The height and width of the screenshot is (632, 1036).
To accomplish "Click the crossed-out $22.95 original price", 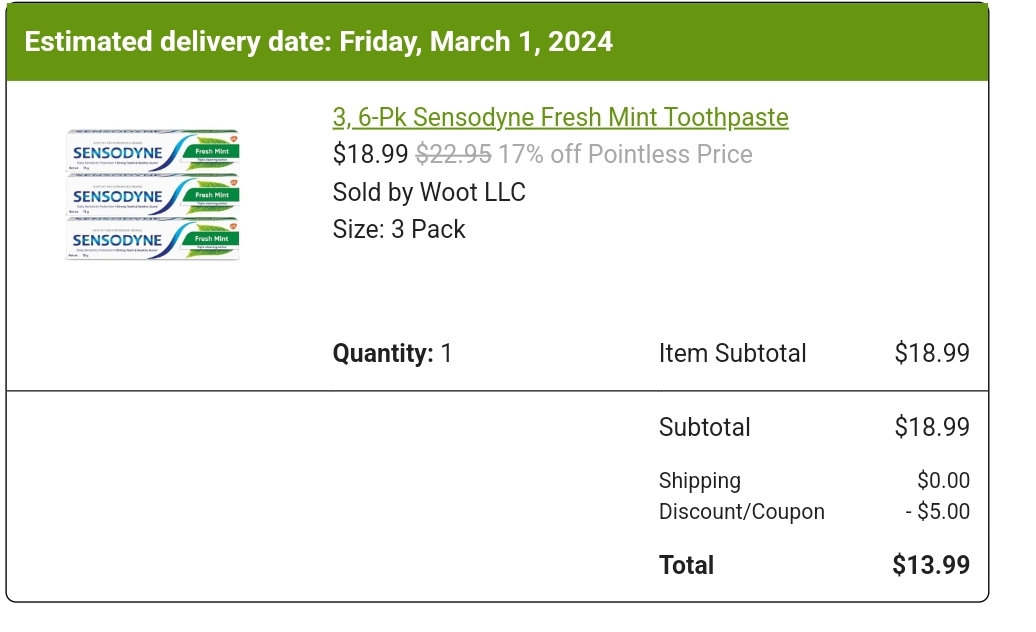I will click(453, 155).
